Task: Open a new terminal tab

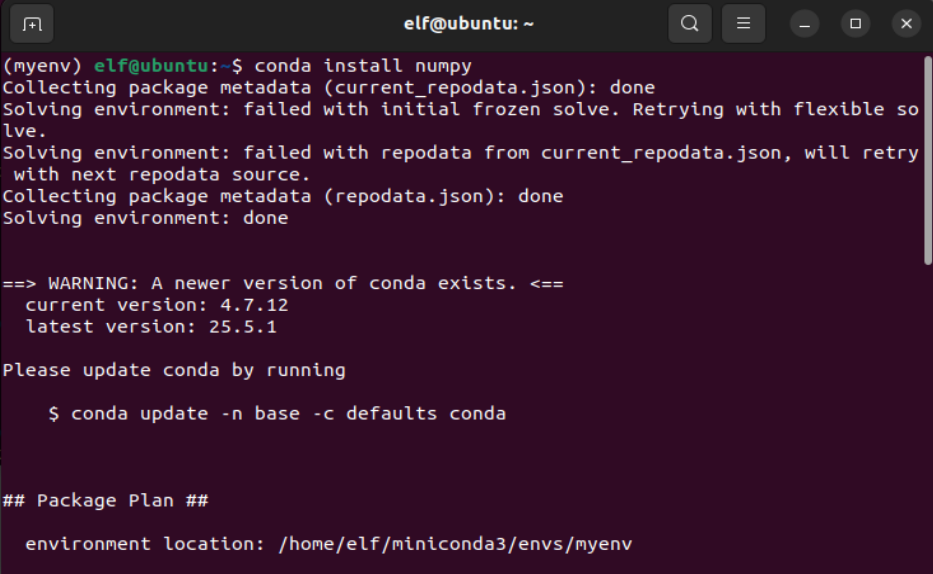Action: click(x=32, y=23)
